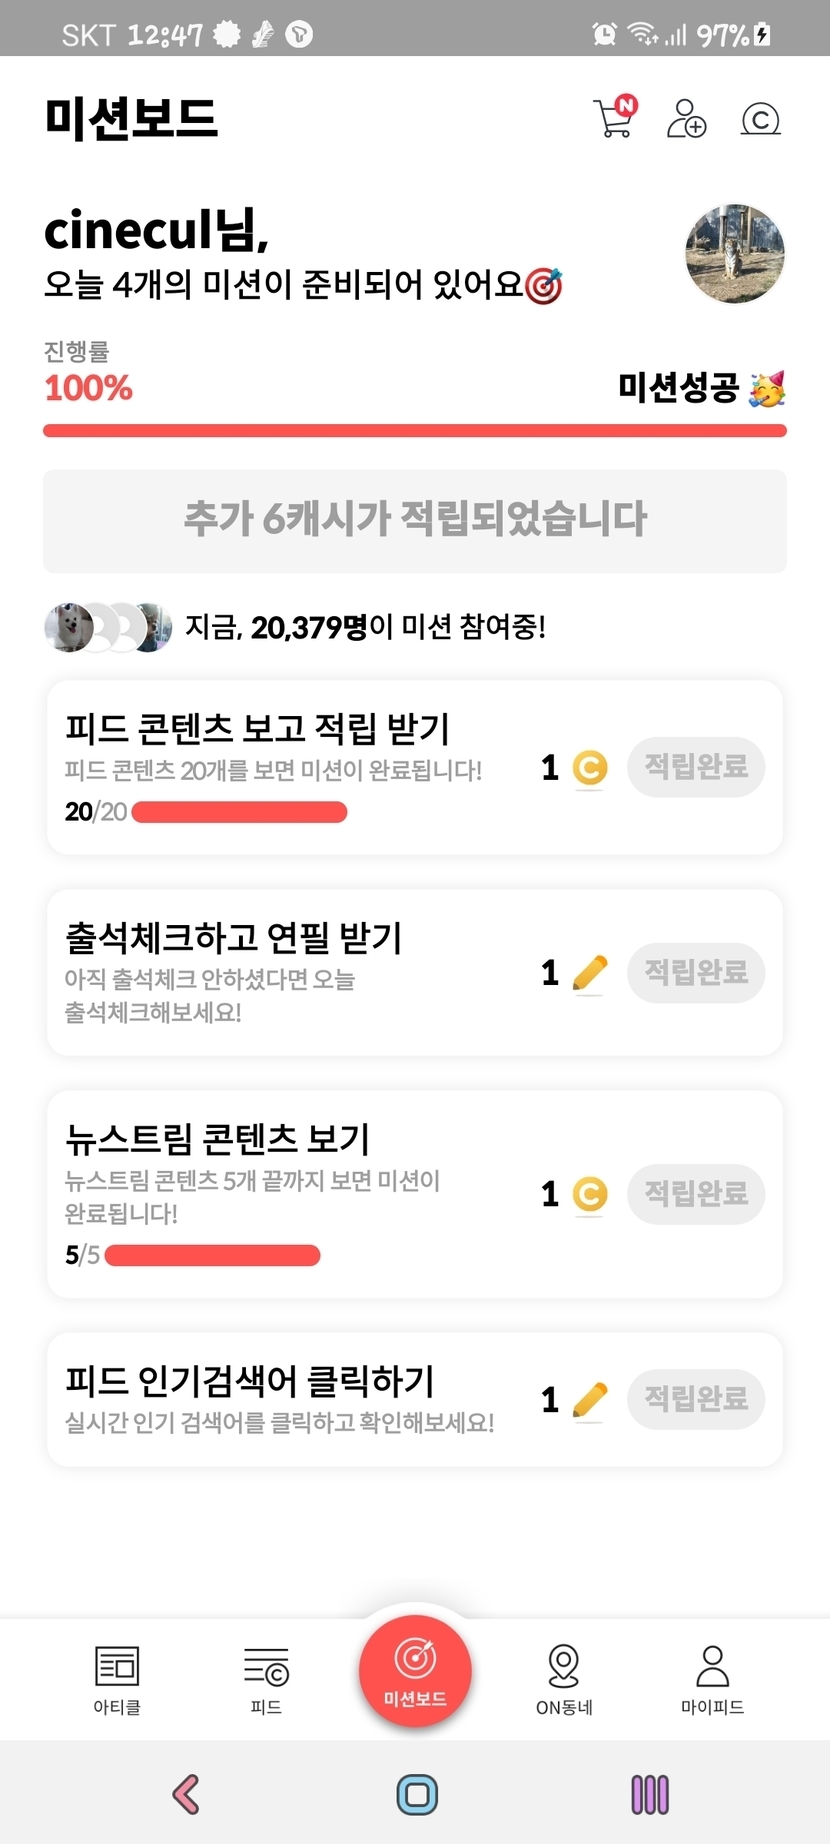The image size is (830, 1844).
Task: Open the shopping cart icon
Action: pyautogui.click(x=614, y=118)
